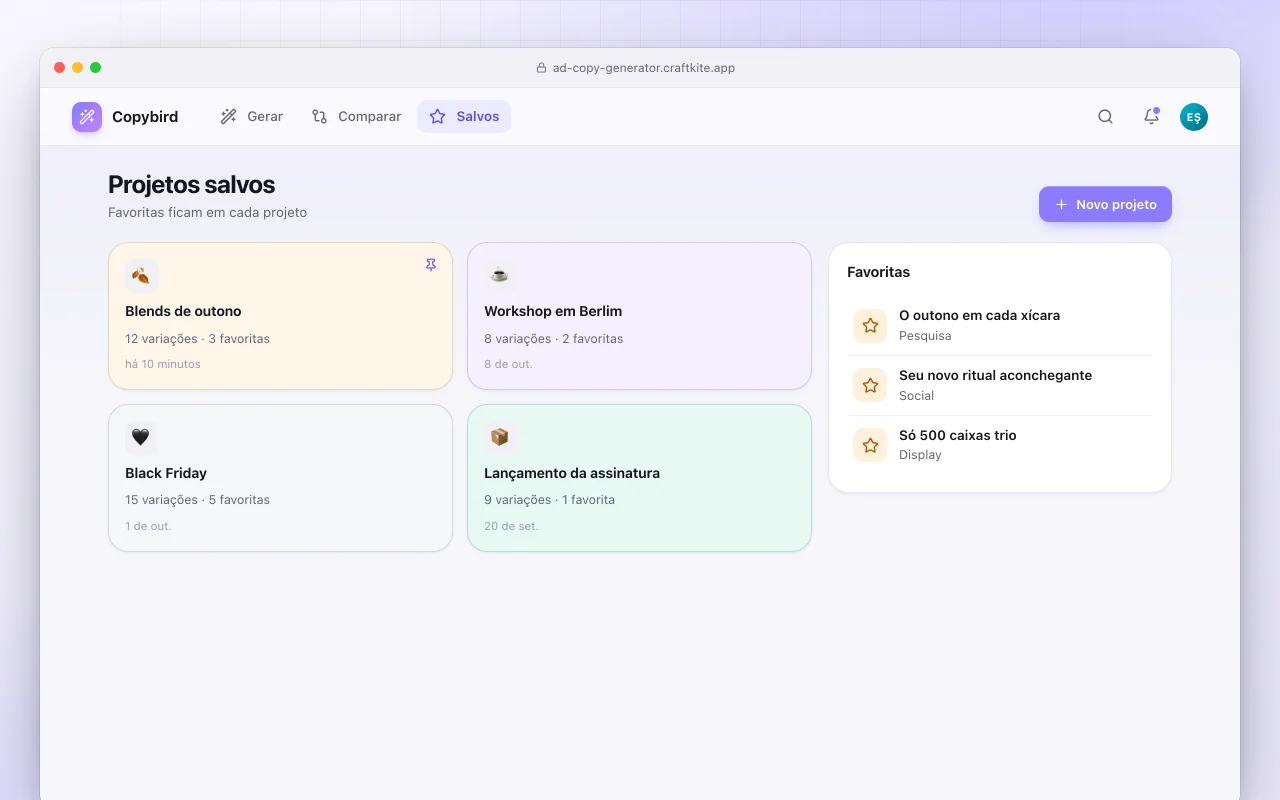Switch to the Gerar tab
1280x800 pixels.
point(252,117)
